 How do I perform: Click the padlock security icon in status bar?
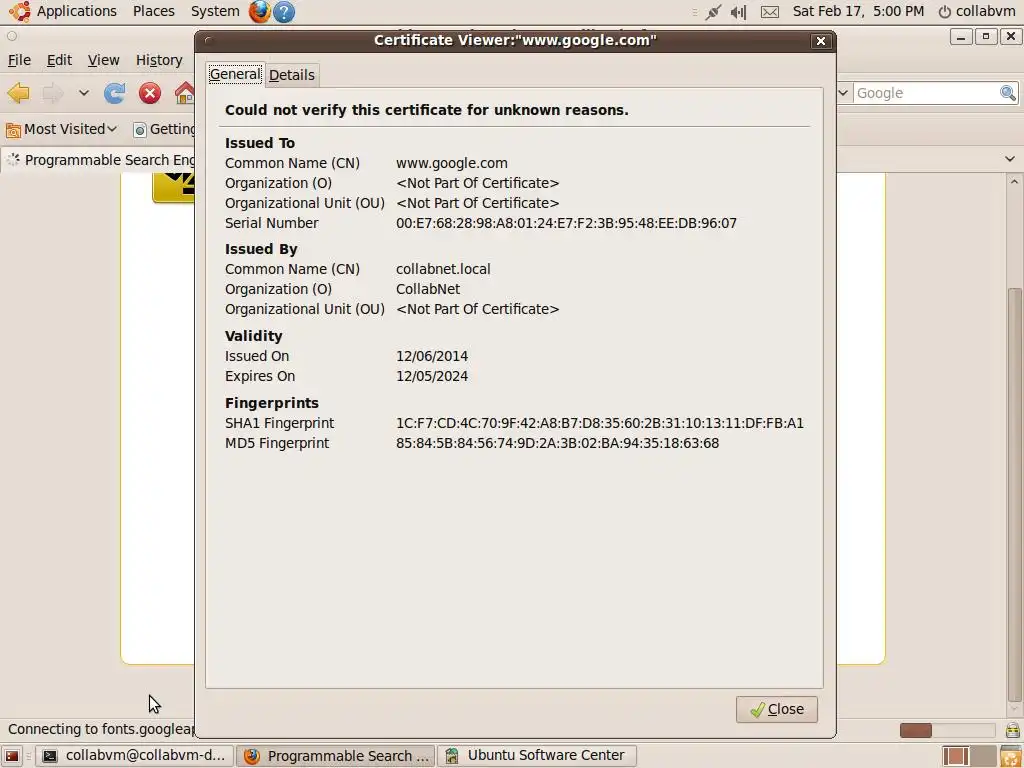(1012, 729)
